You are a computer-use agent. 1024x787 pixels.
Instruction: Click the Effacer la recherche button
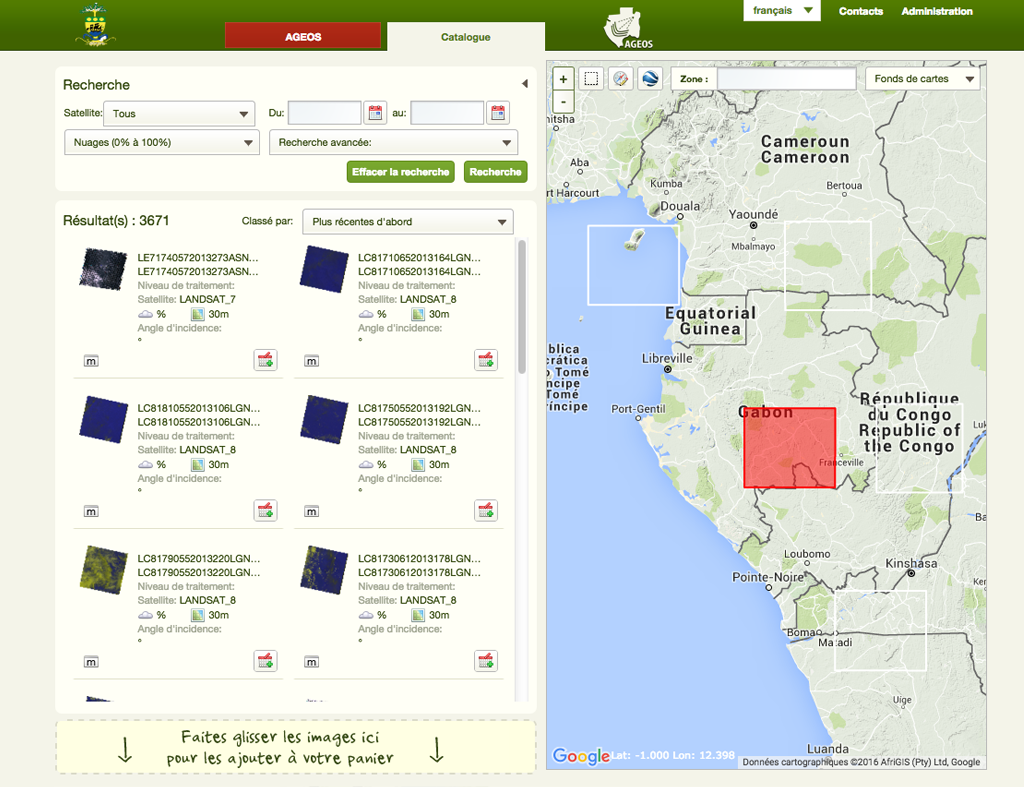(x=400, y=172)
